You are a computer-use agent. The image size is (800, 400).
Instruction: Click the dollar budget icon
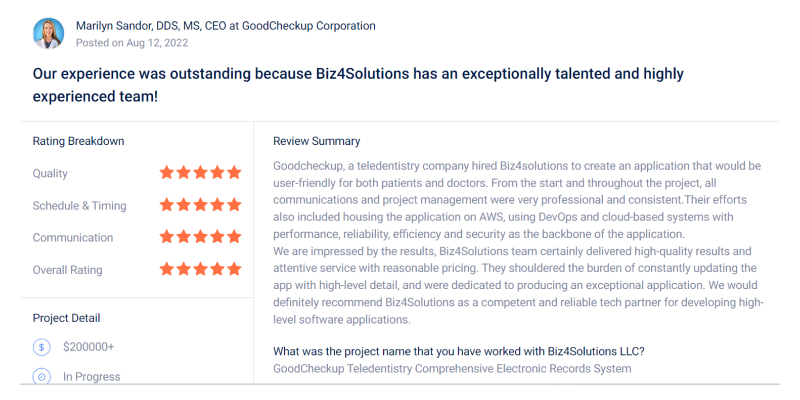pos(42,347)
